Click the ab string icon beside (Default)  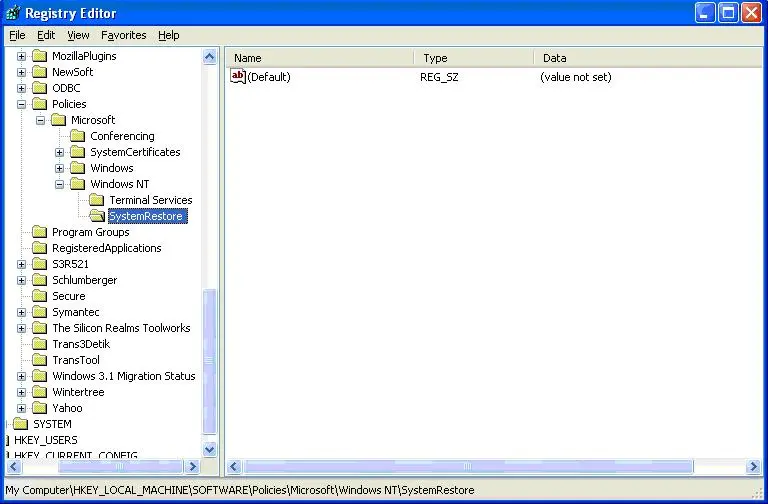(238, 77)
